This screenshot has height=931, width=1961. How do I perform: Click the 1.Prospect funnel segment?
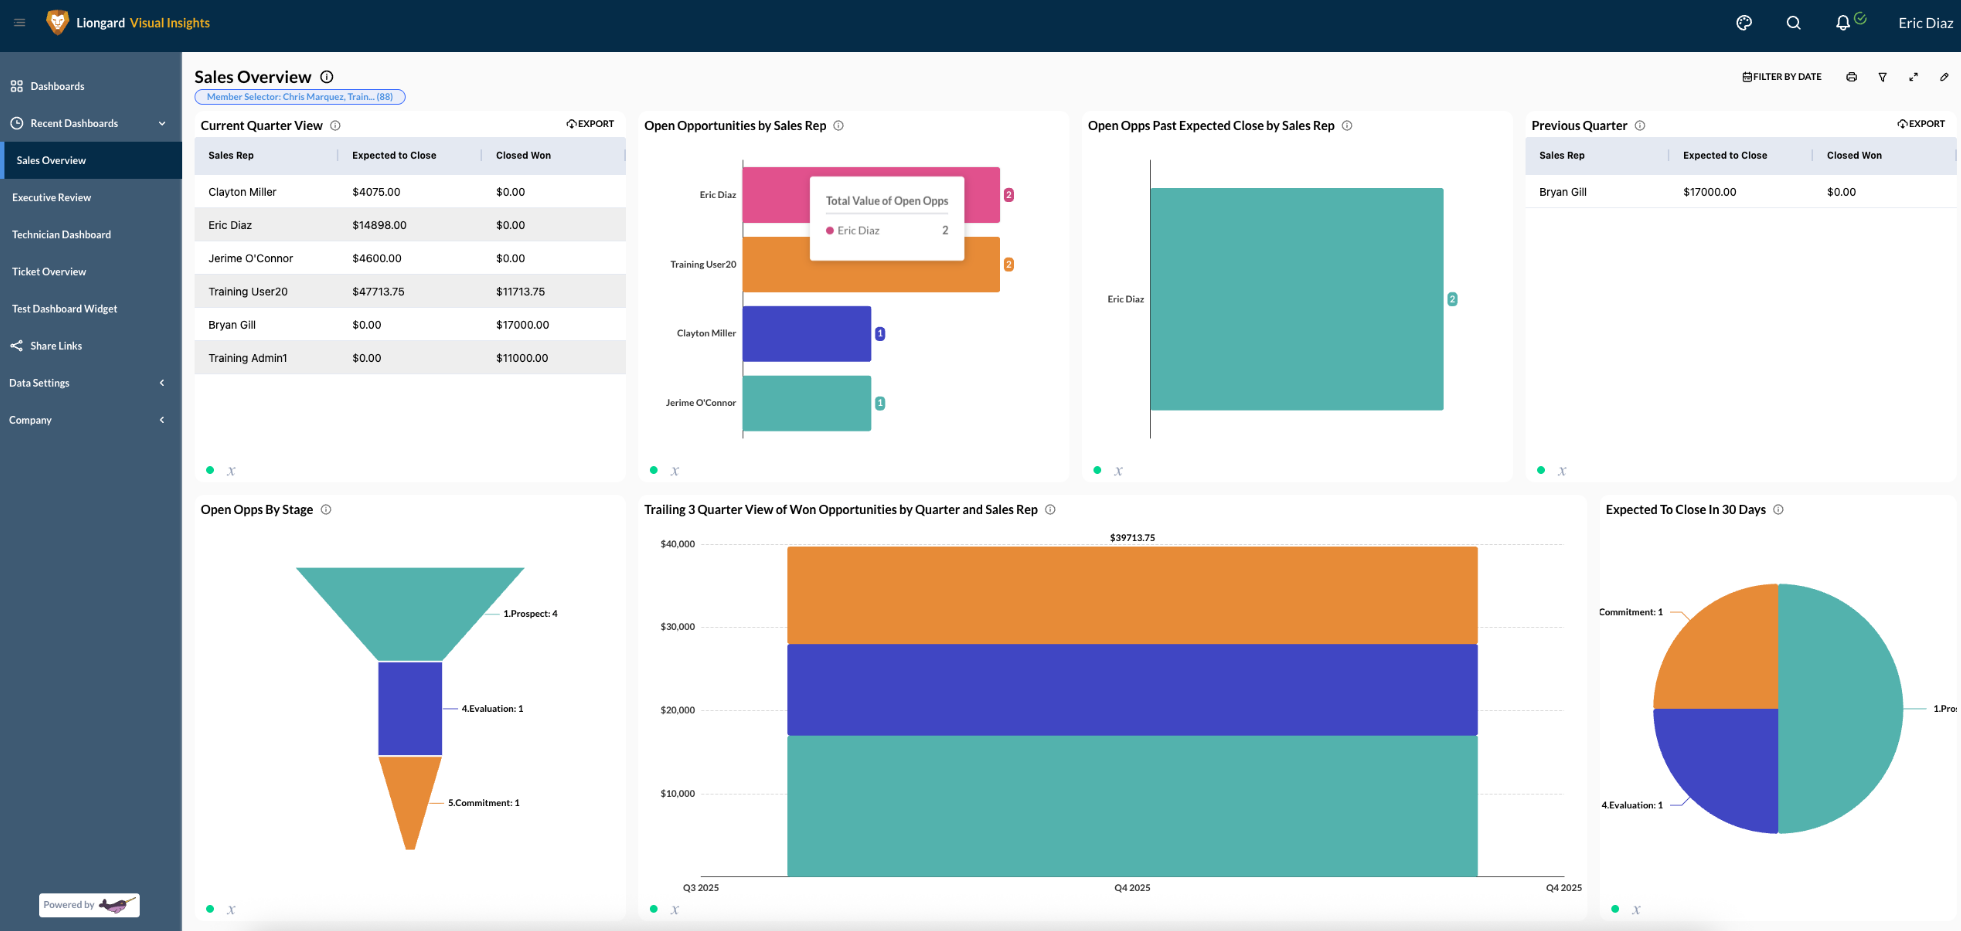pyautogui.click(x=410, y=612)
